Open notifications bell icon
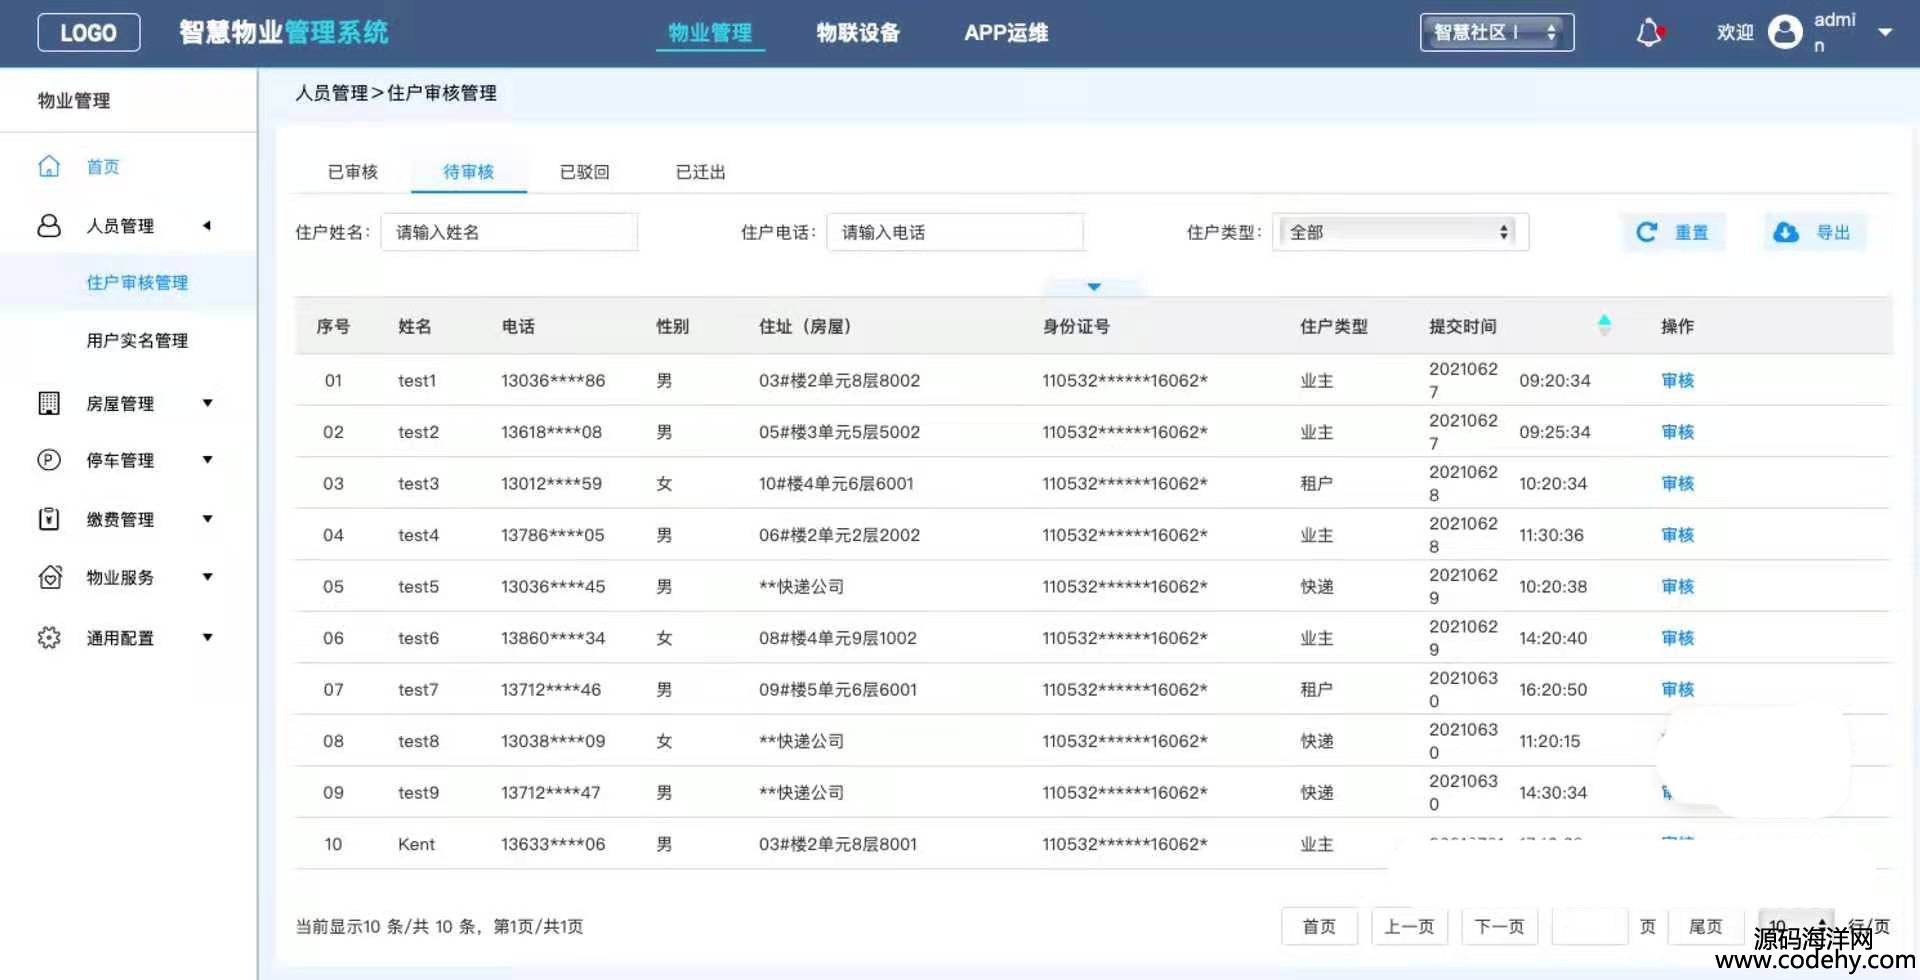This screenshot has height=980, width=1920. pyautogui.click(x=1649, y=33)
